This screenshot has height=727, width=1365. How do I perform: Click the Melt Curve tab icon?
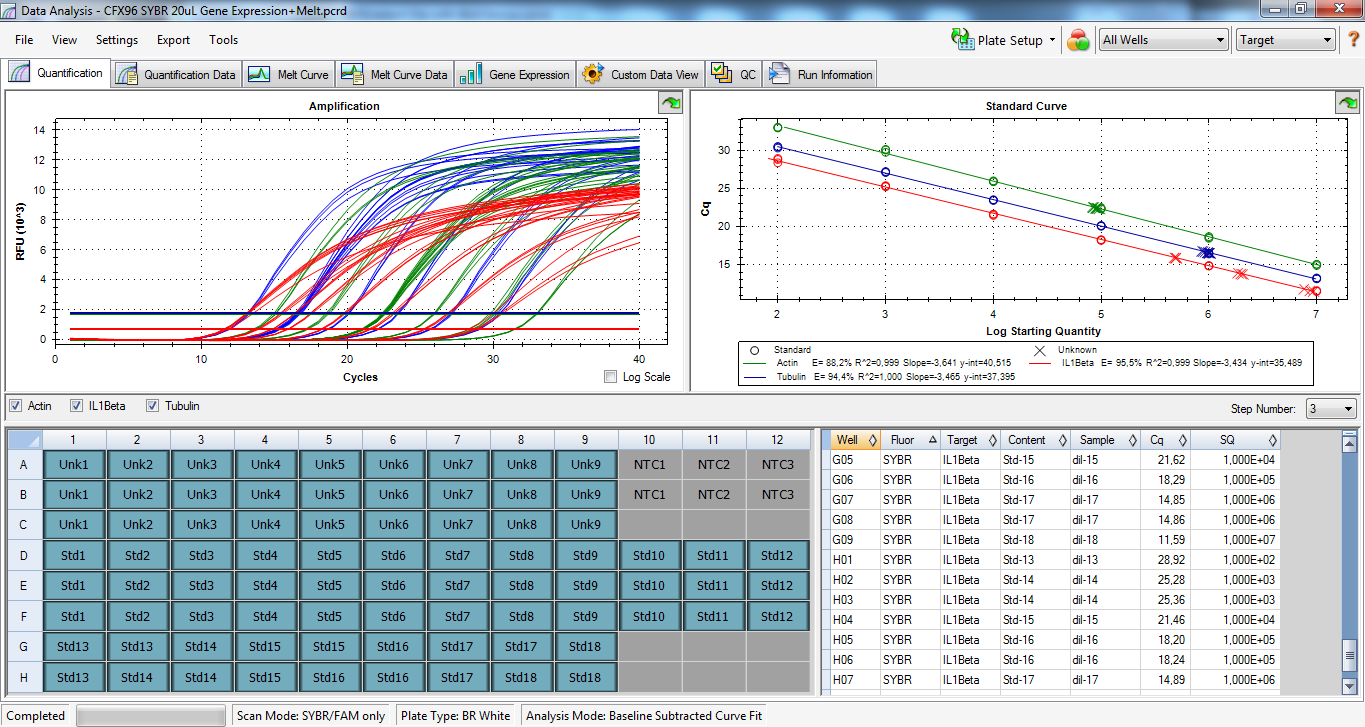pyautogui.click(x=259, y=75)
